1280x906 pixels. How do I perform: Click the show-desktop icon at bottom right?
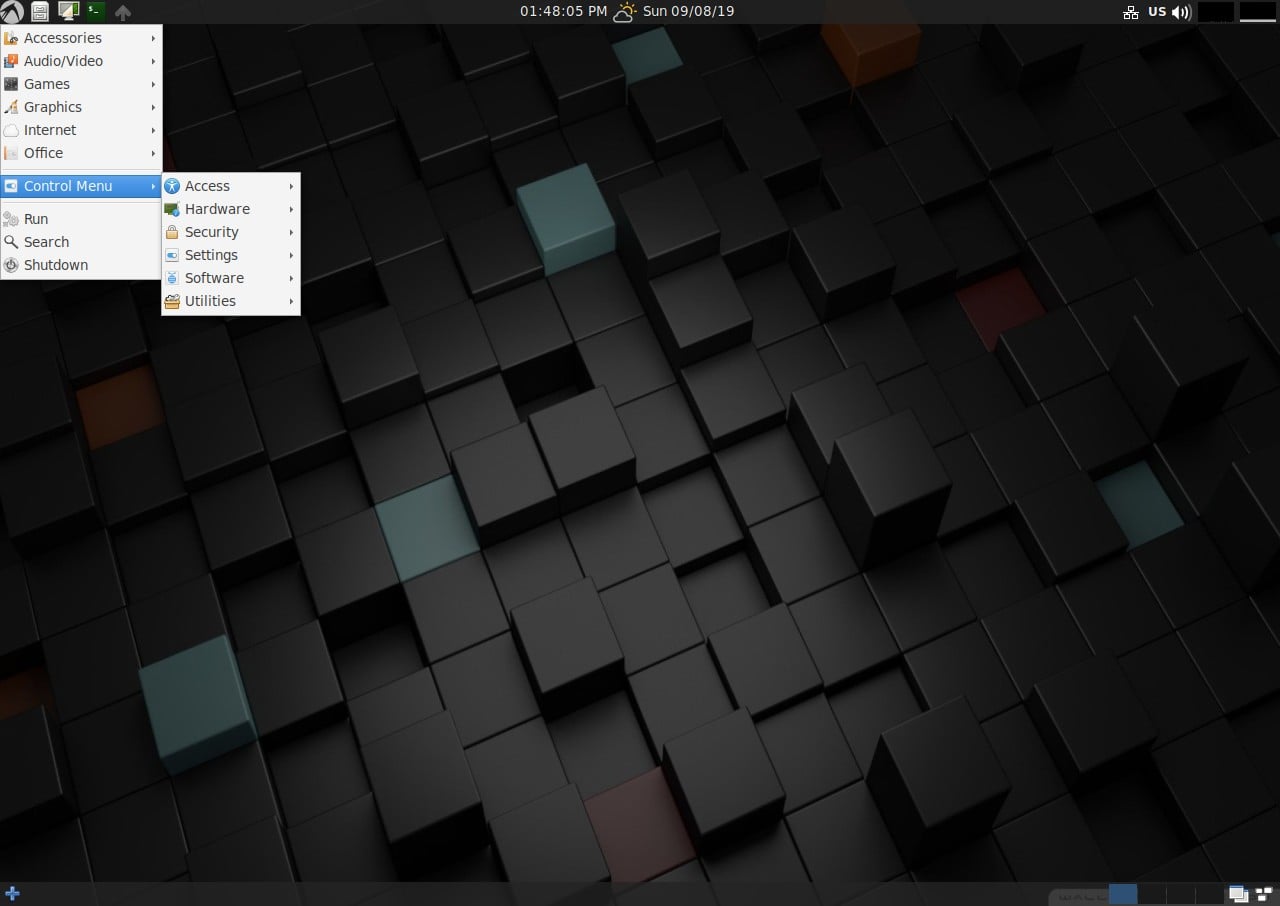(x=1239, y=894)
